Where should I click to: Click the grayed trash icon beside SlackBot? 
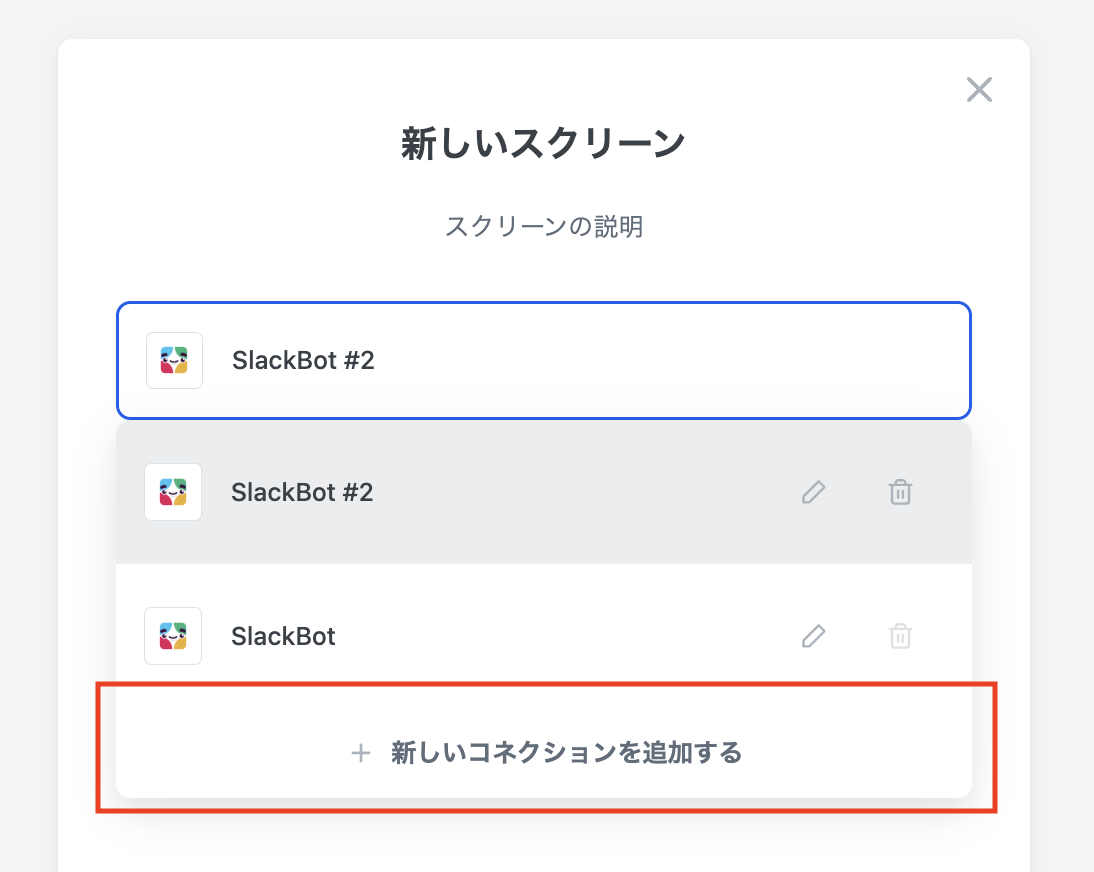pyautogui.click(x=899, y=636)
